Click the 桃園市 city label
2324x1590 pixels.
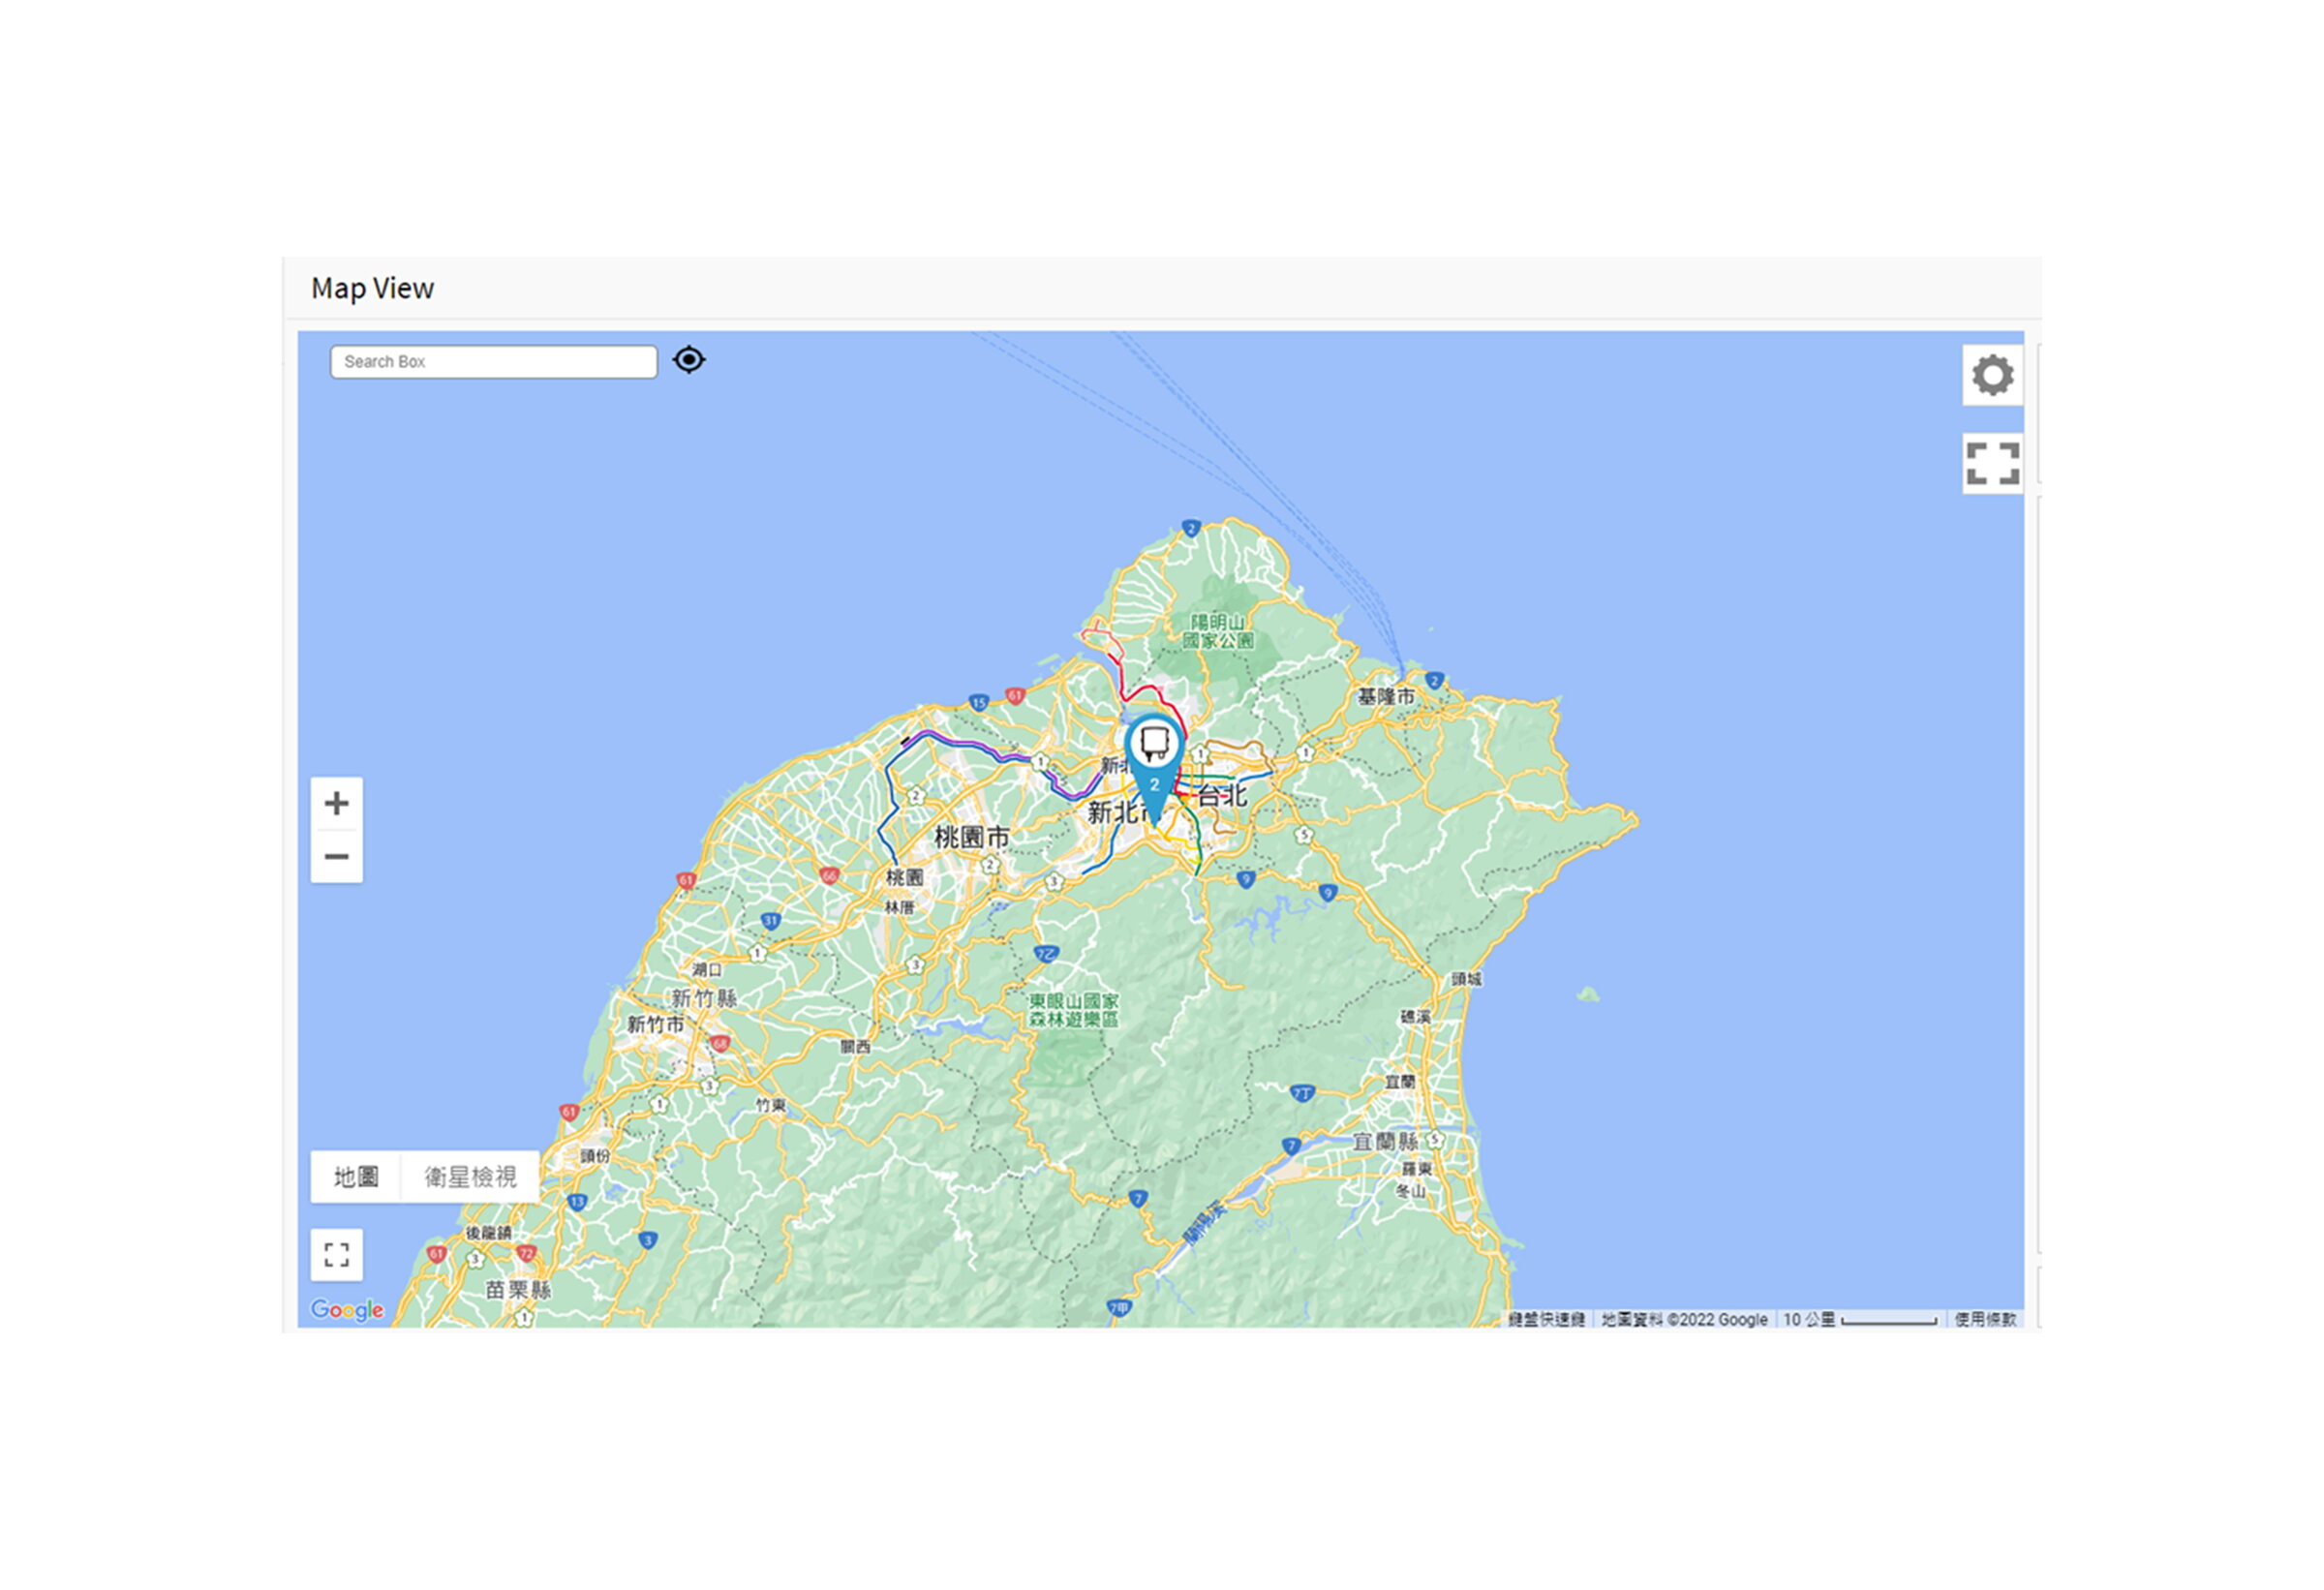point(971,838)
